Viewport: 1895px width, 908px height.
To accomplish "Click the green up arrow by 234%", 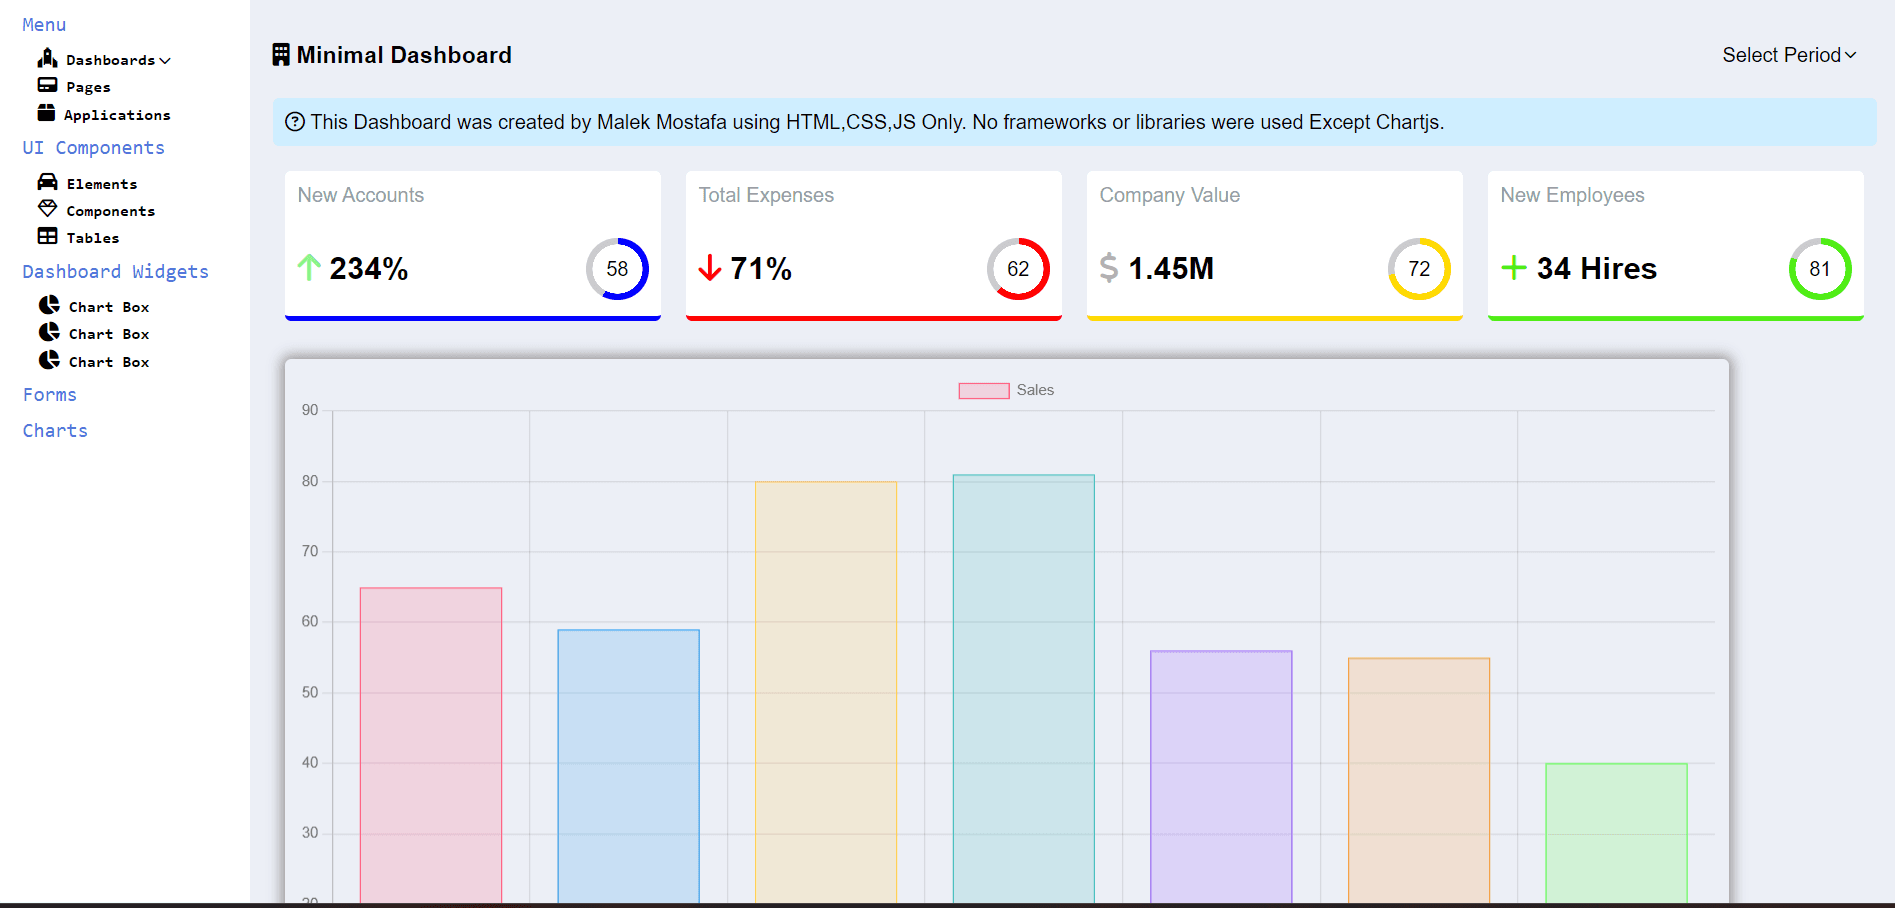I will click(x=309, y=267).
